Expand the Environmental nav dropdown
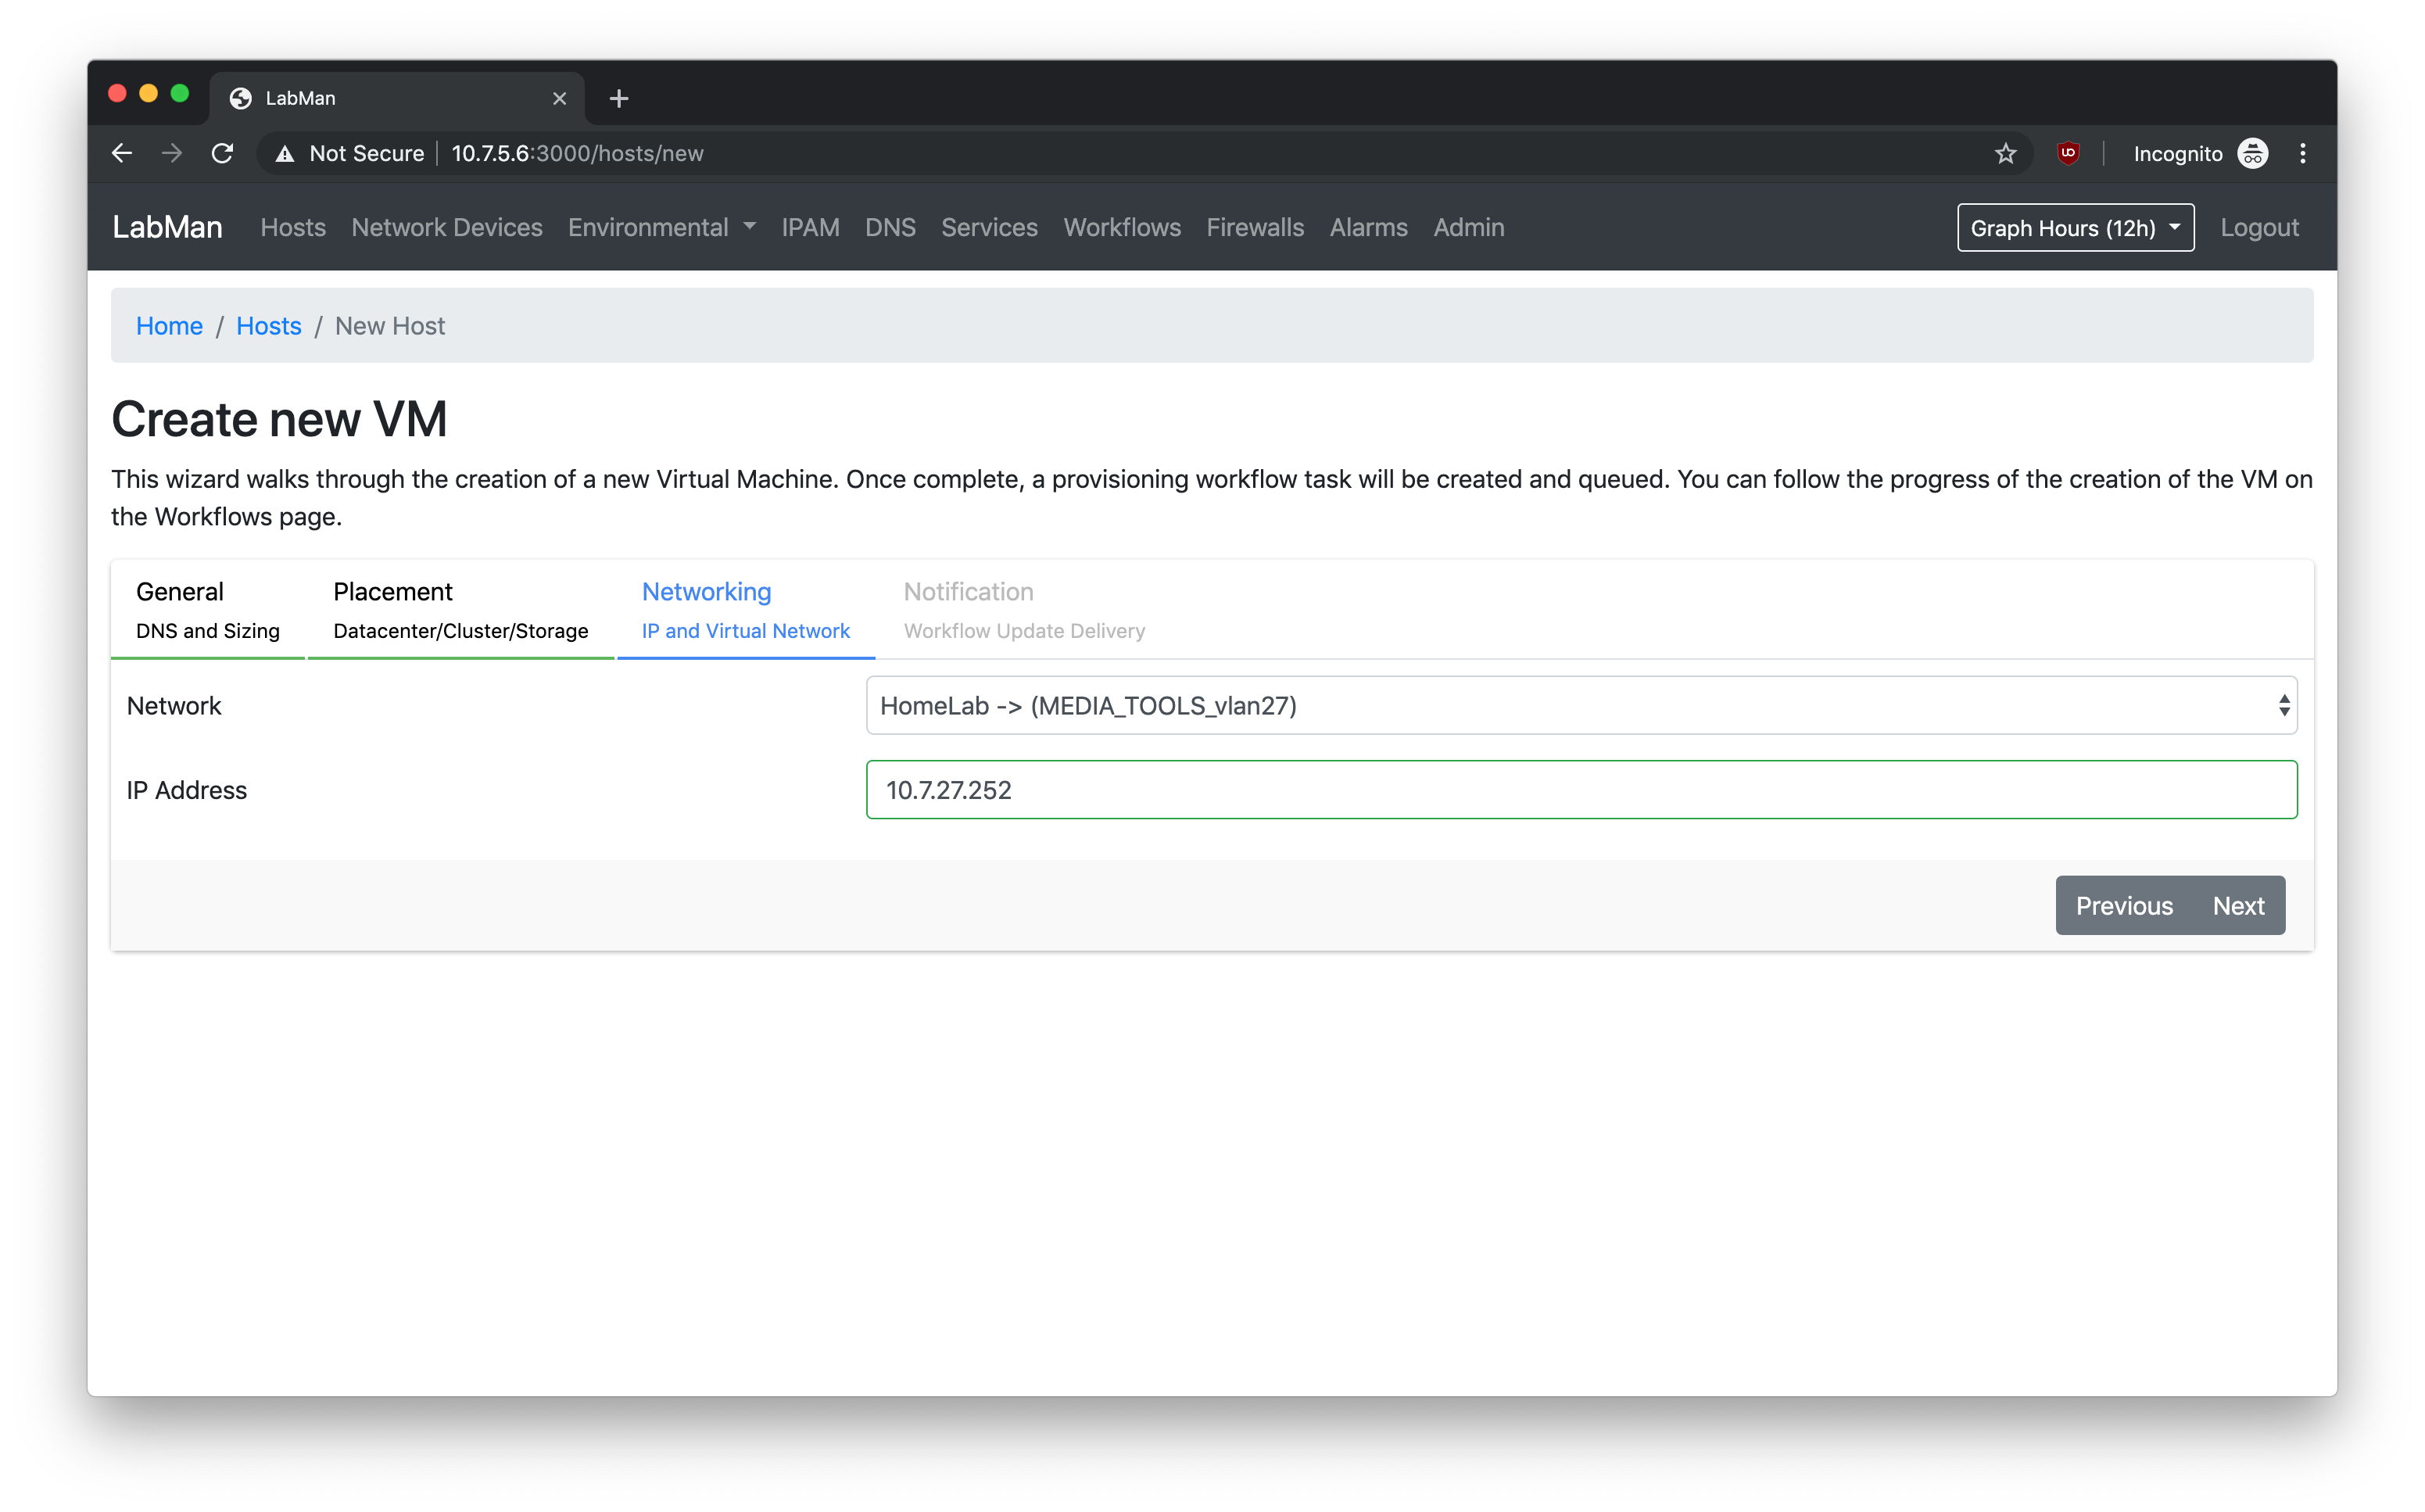The width and height of the screenshot is (2425, 1512). (x=661, y=227)
